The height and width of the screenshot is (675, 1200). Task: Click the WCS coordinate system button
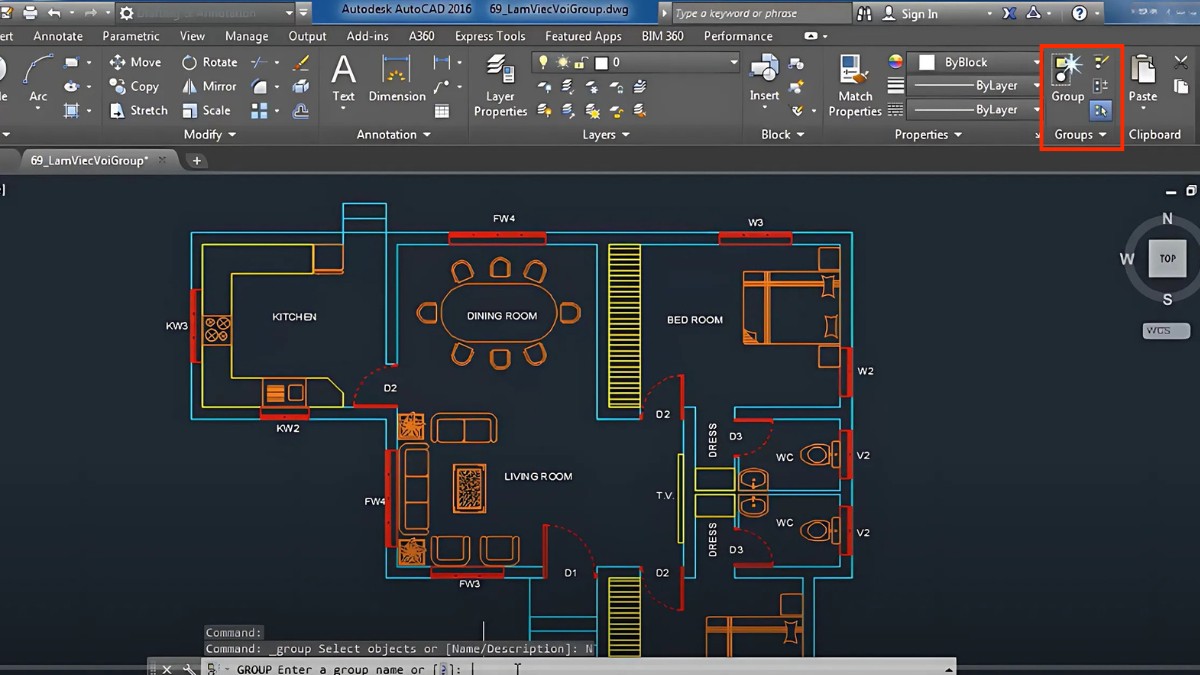(x=1166, y=330)
